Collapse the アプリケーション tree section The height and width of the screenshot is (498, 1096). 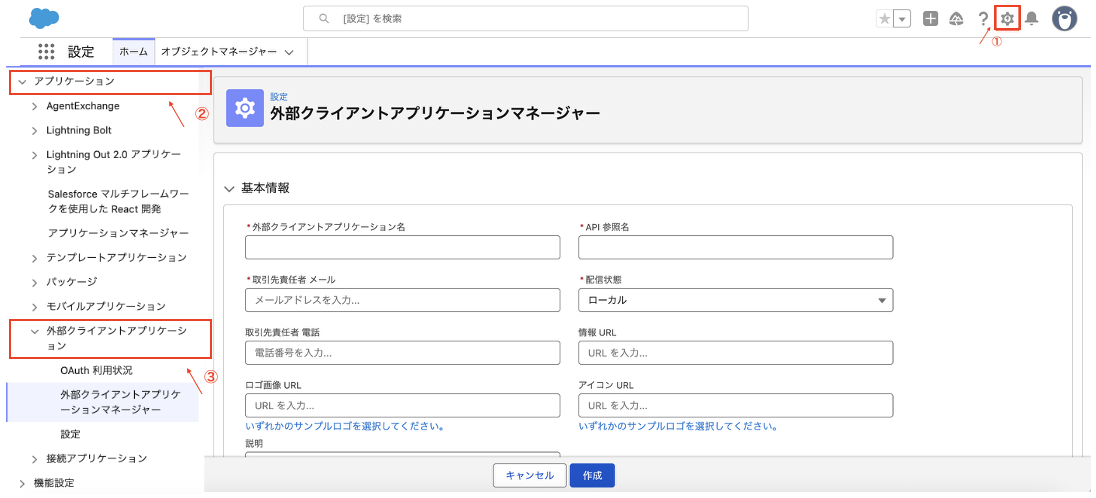[22, 82]
